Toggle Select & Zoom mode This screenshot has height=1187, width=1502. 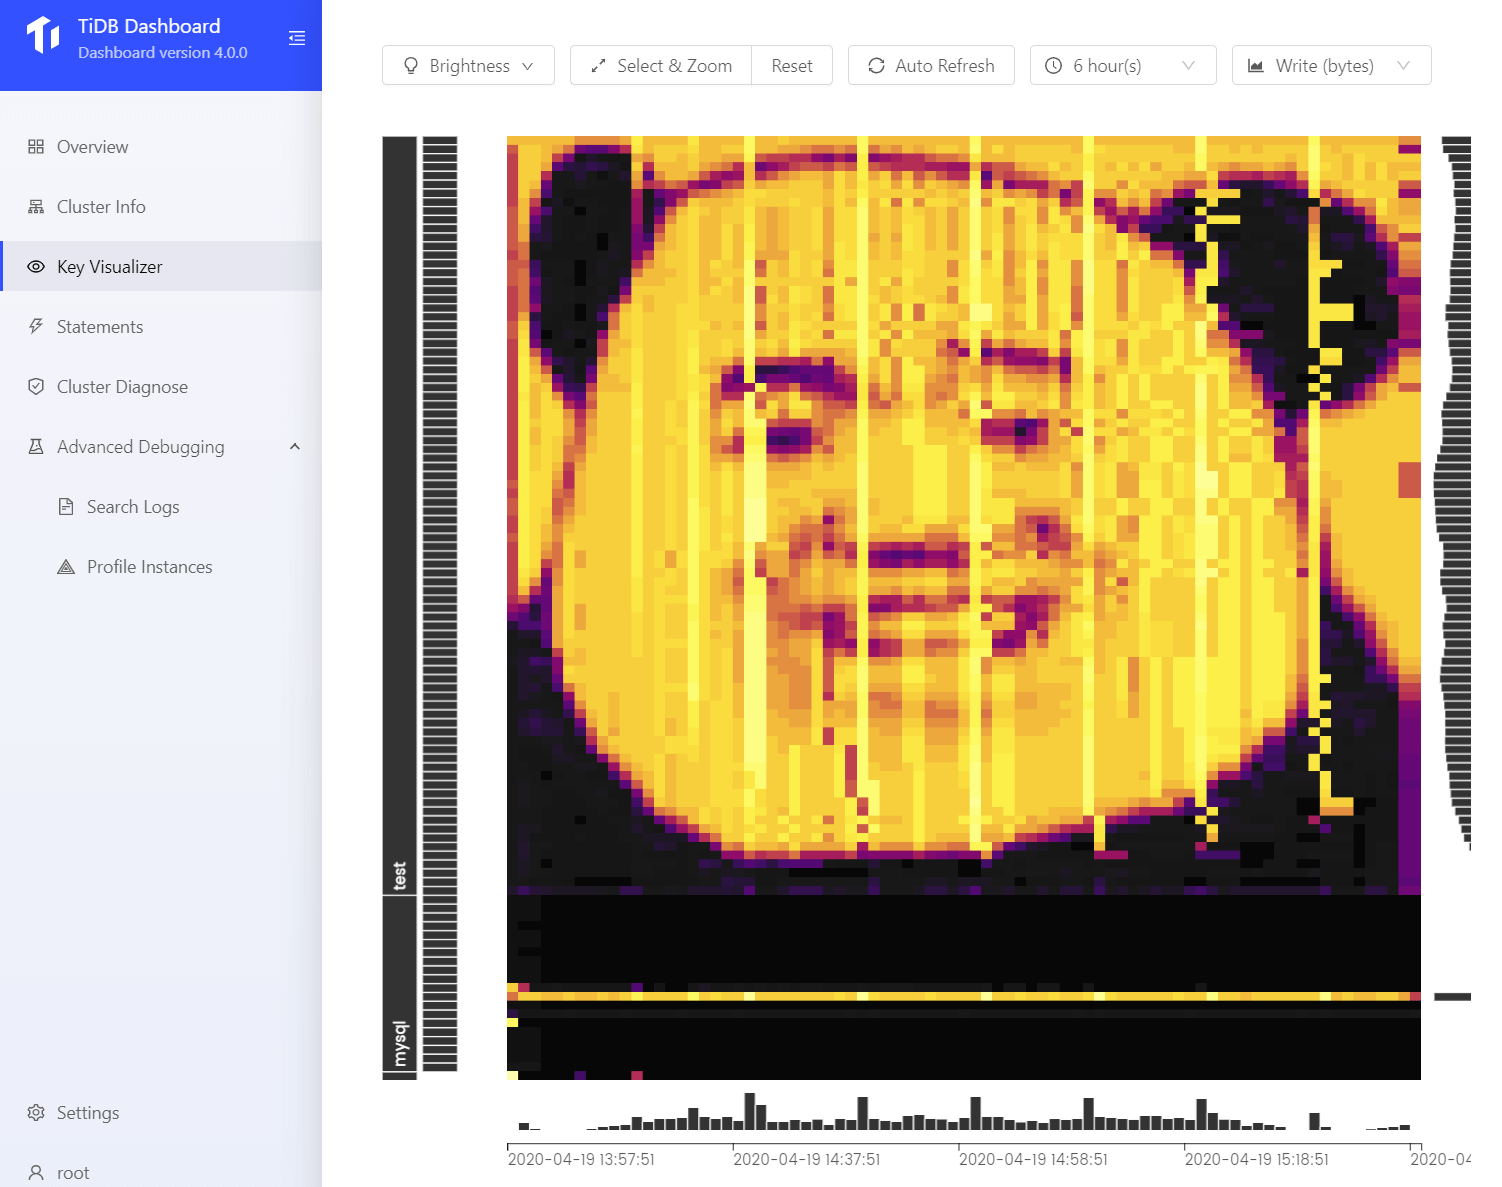[x=661, y=66]
